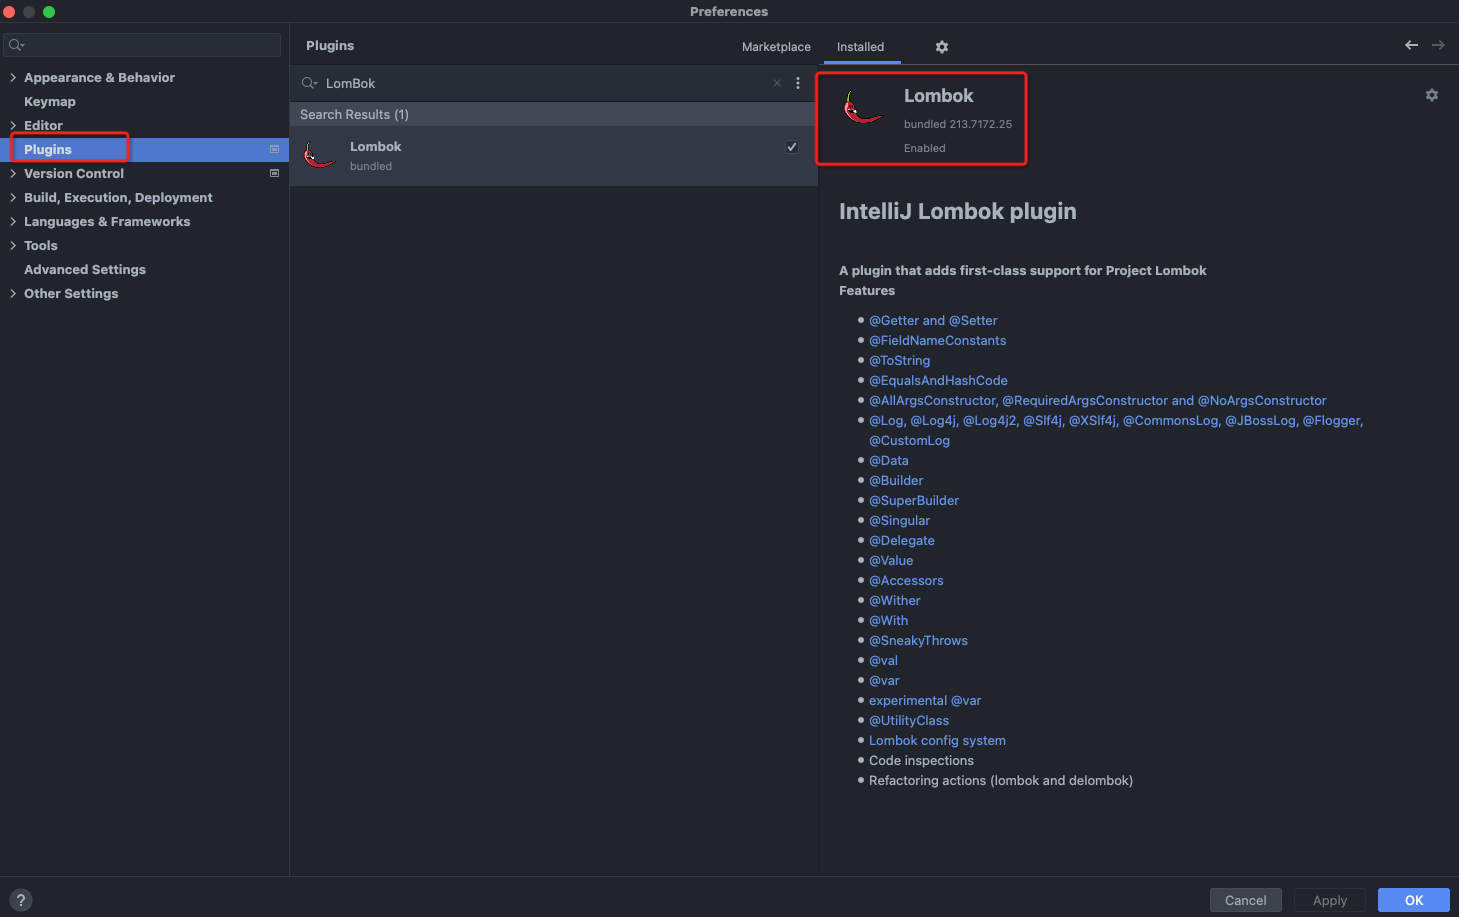Screen dimensions: 1459x917
Task: Click the large Lombok chili icon in details
Action: 862,108
